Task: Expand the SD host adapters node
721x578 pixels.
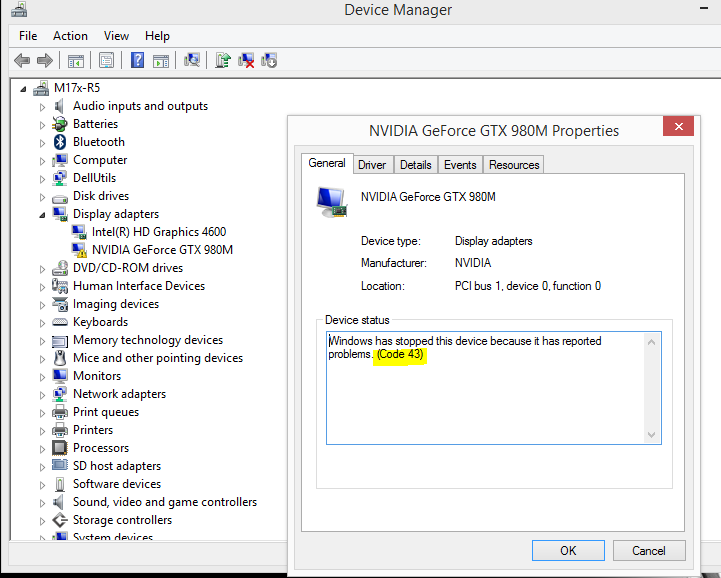Action: point(42,467)
